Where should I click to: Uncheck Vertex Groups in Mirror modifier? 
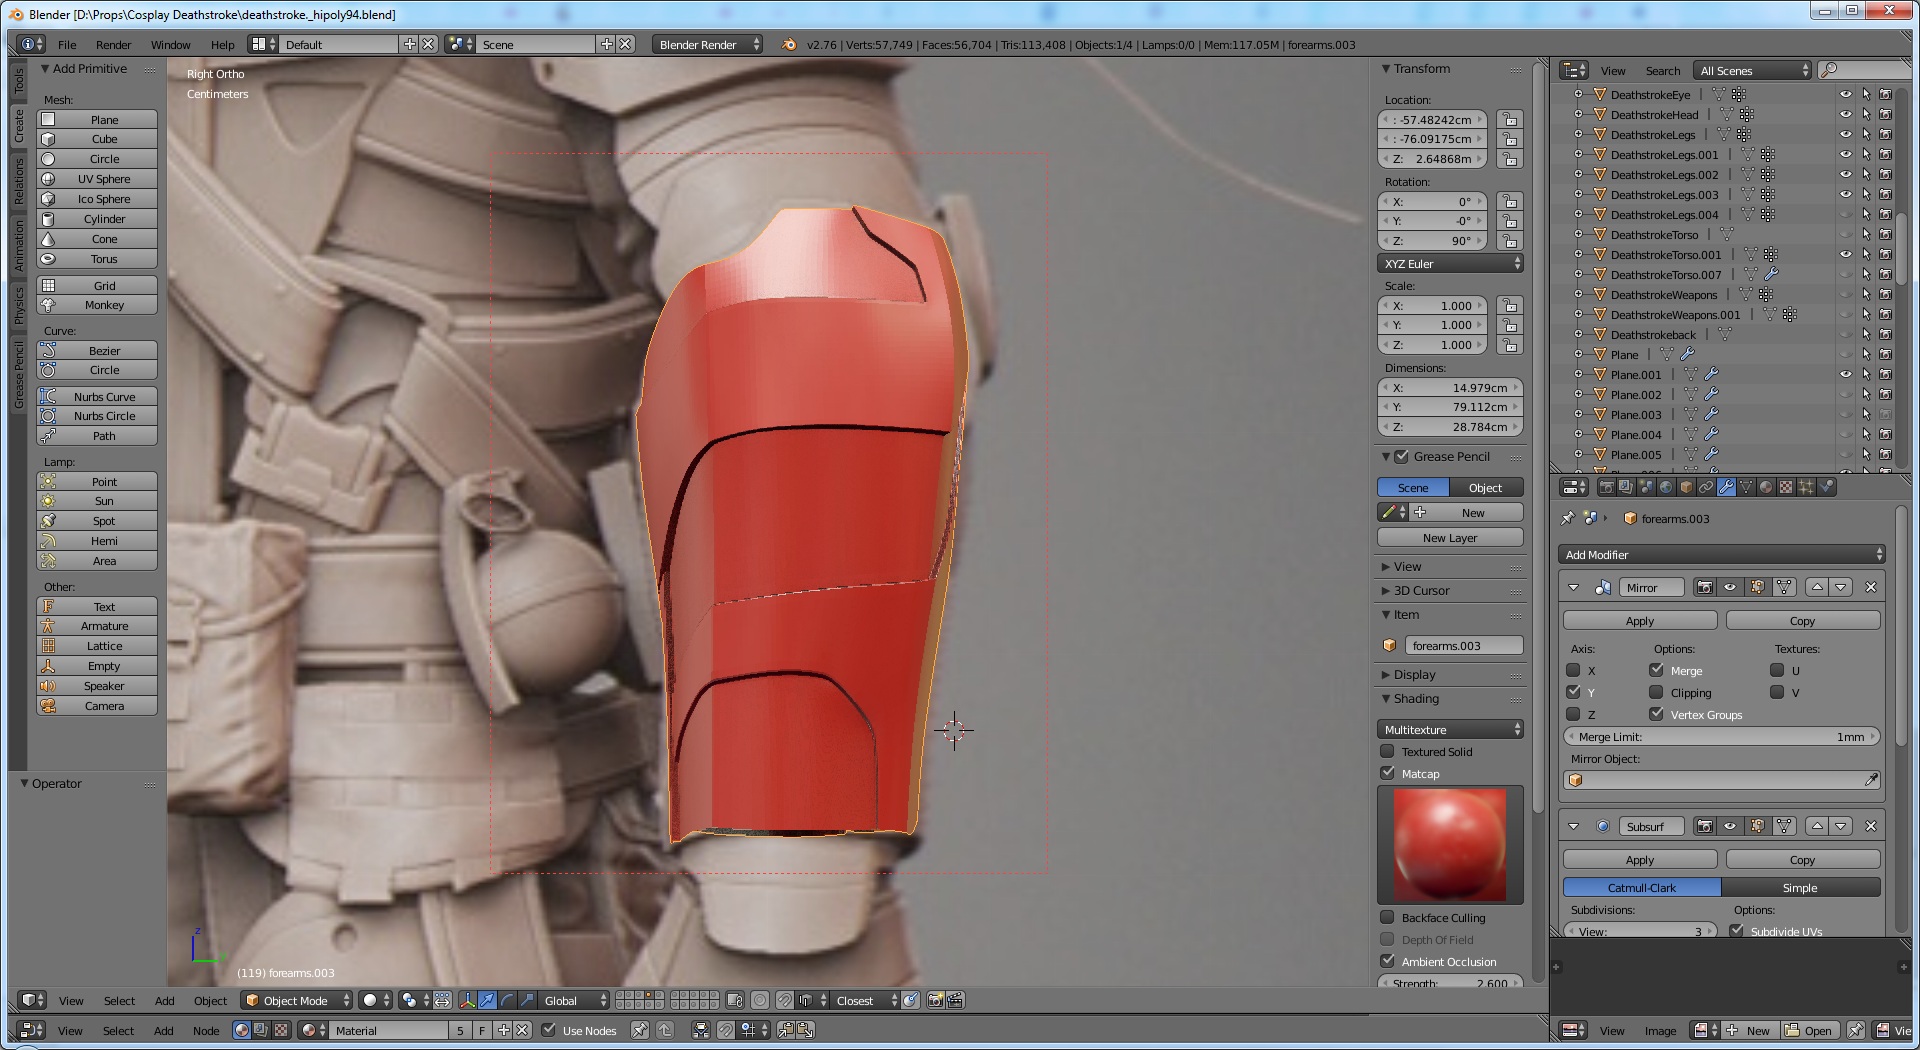(1656, 714)
